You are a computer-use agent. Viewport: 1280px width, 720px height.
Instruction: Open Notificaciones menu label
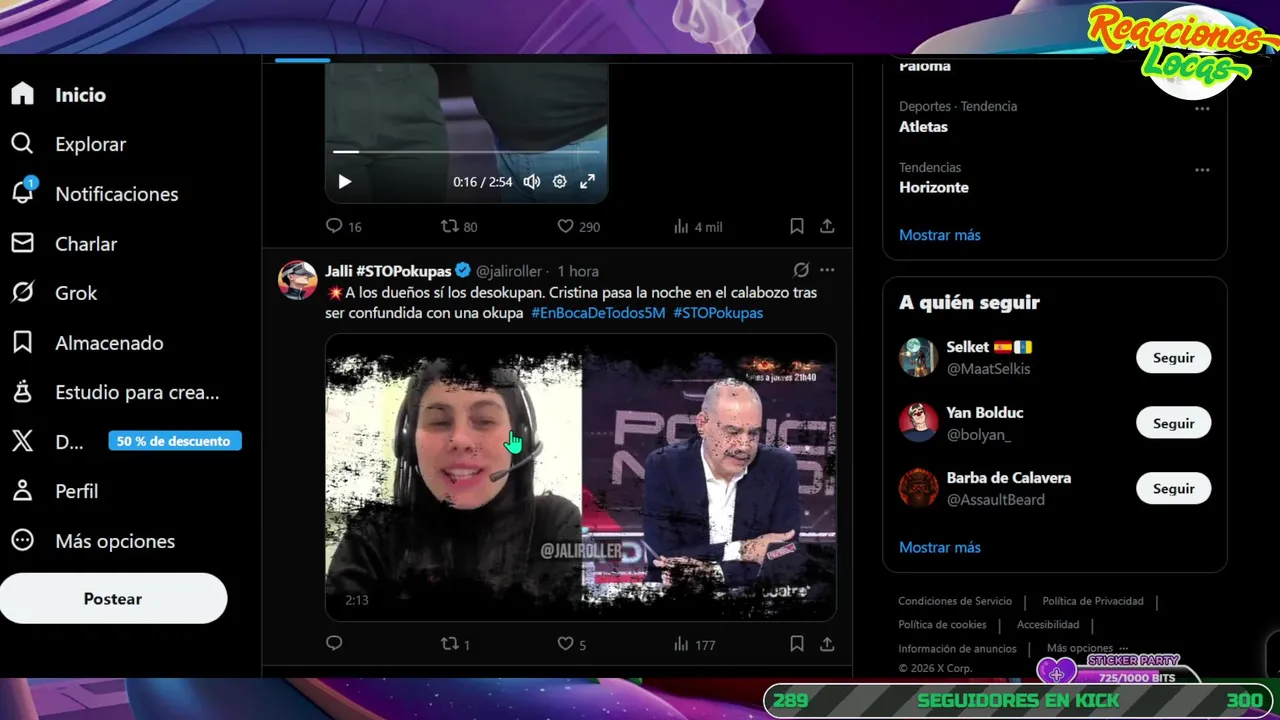(117, 194)
